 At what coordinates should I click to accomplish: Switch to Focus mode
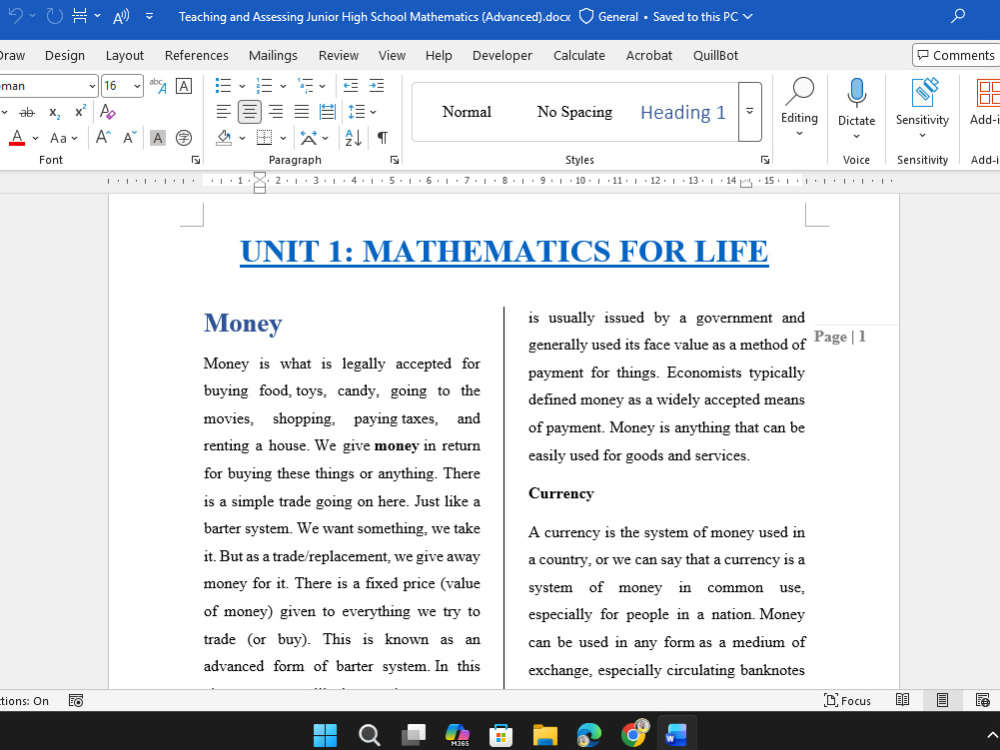848,700
